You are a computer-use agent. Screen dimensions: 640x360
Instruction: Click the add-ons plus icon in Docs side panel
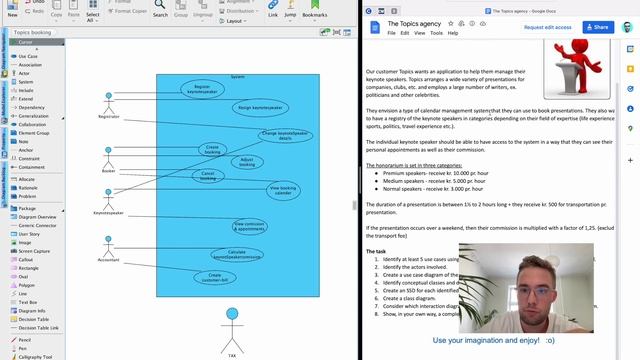(x=630, y=160)
